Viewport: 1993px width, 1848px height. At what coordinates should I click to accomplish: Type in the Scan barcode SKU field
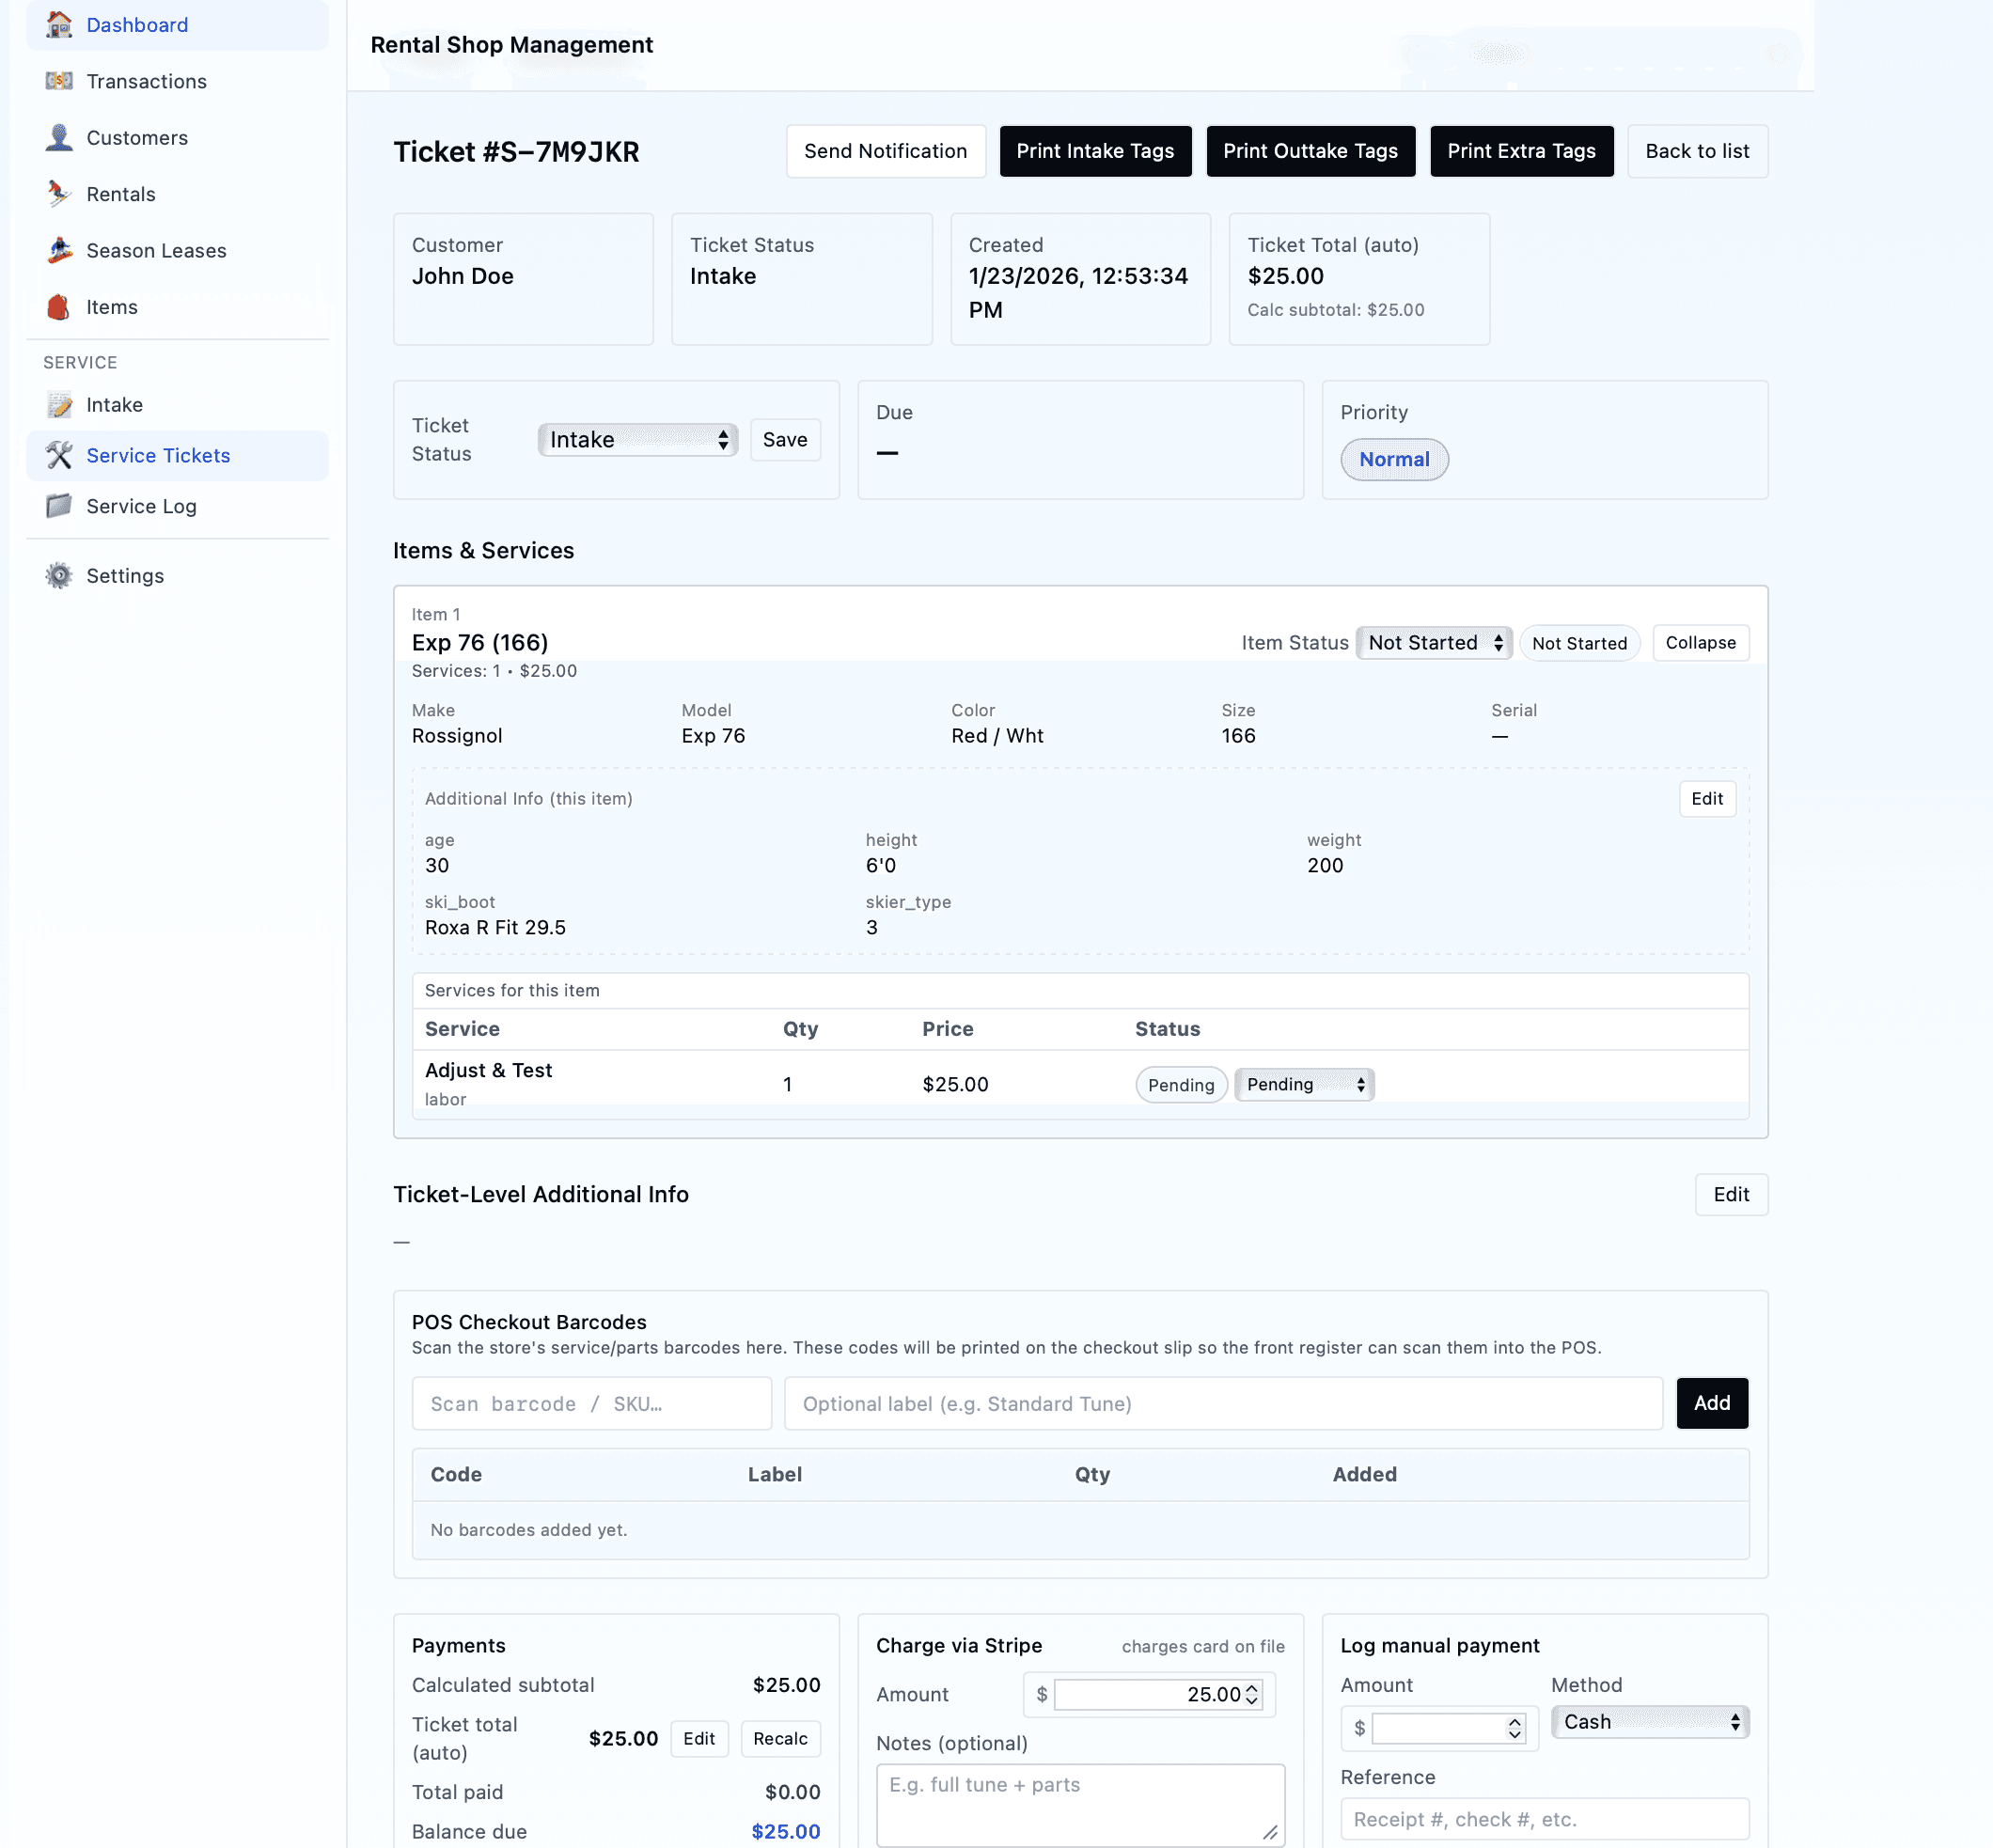click(590, 1403)
